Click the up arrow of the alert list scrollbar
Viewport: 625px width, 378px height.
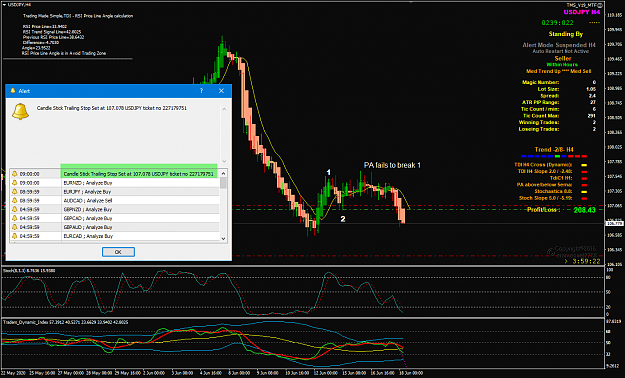click(x=223, y=173)
